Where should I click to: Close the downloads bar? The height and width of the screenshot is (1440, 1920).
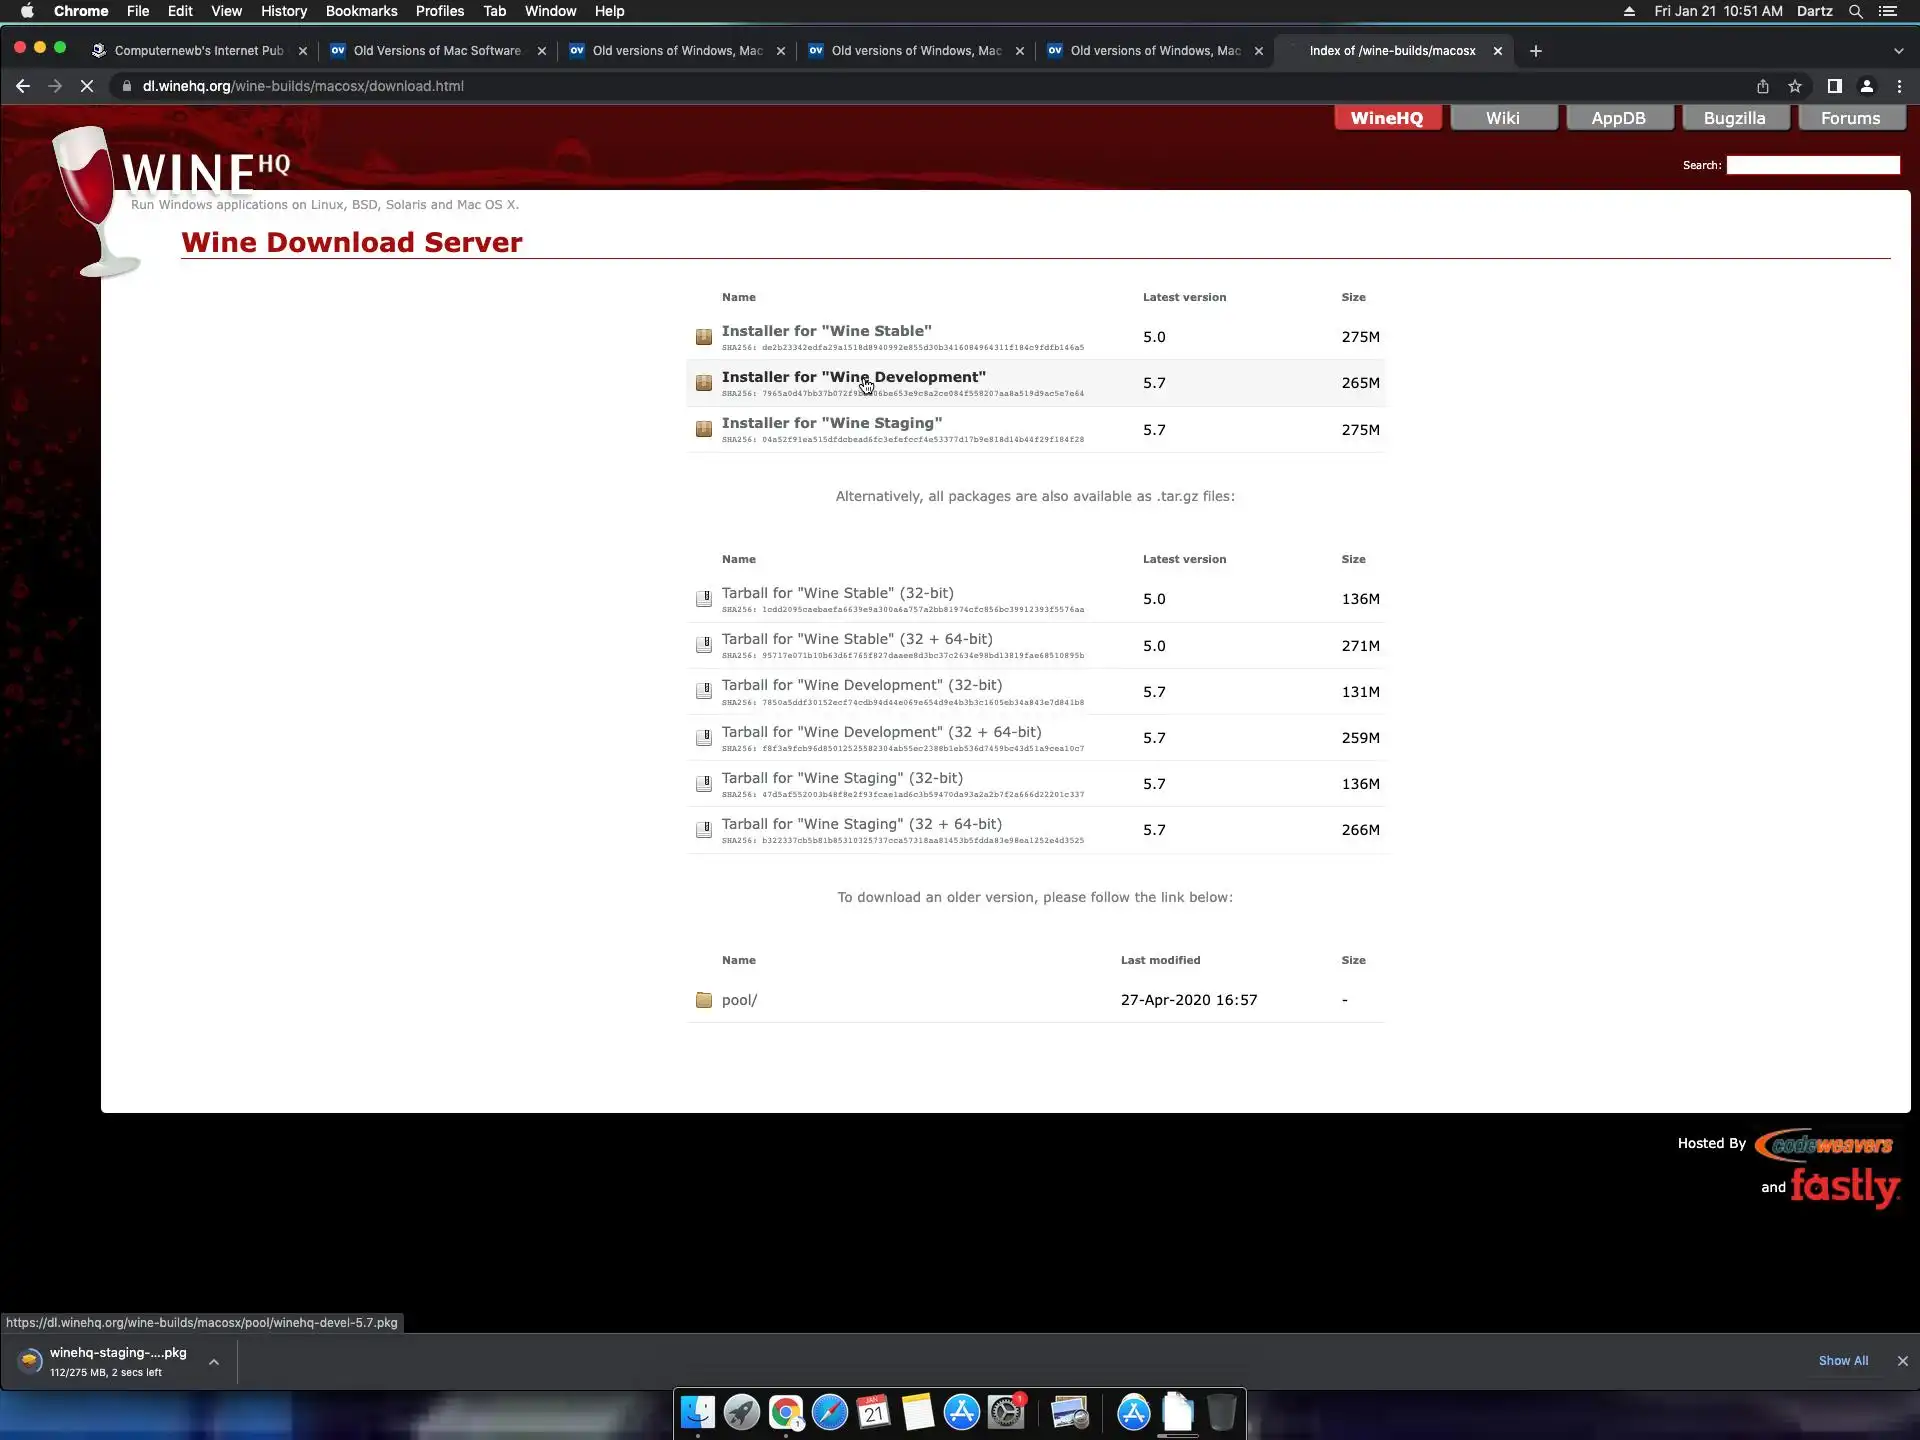coord(1902,1361)
